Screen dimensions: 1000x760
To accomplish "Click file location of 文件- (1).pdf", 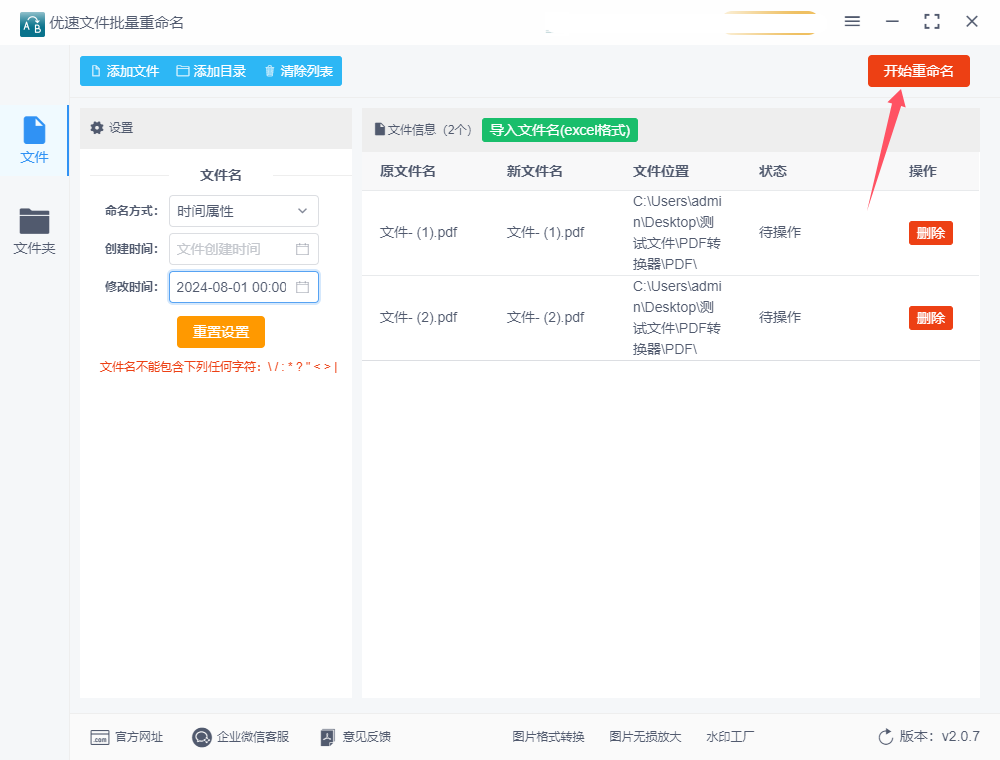I will 677,233.
